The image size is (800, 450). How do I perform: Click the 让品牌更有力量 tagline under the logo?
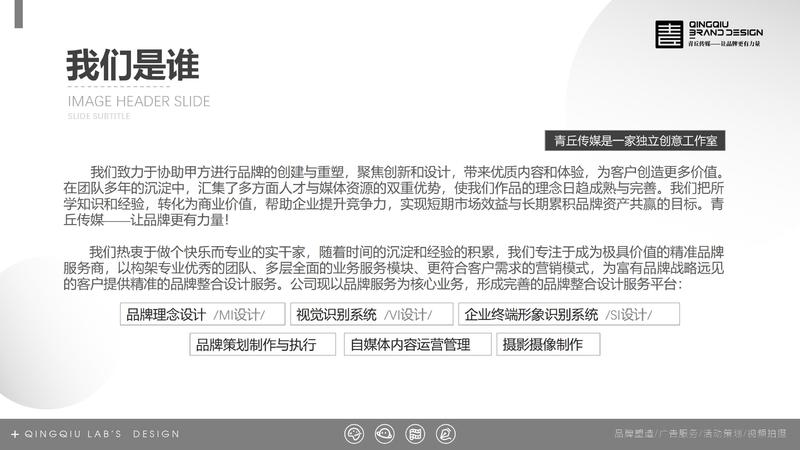pos(740,44)
